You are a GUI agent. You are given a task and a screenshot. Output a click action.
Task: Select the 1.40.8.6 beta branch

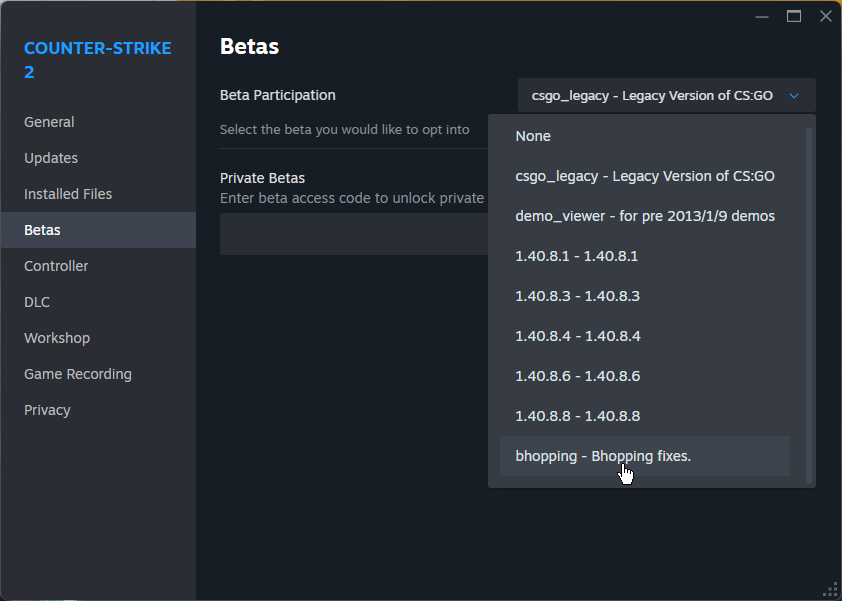point(645,376)
